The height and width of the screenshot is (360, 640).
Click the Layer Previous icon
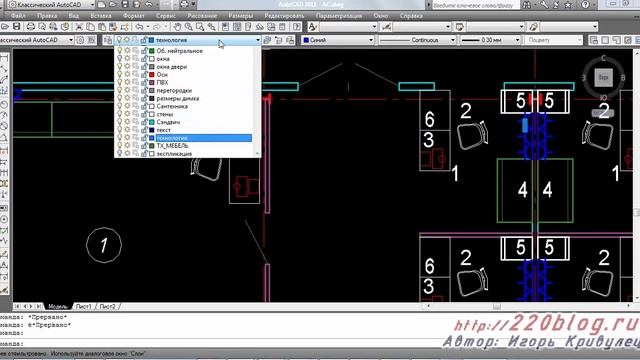(x=279, y=40)
